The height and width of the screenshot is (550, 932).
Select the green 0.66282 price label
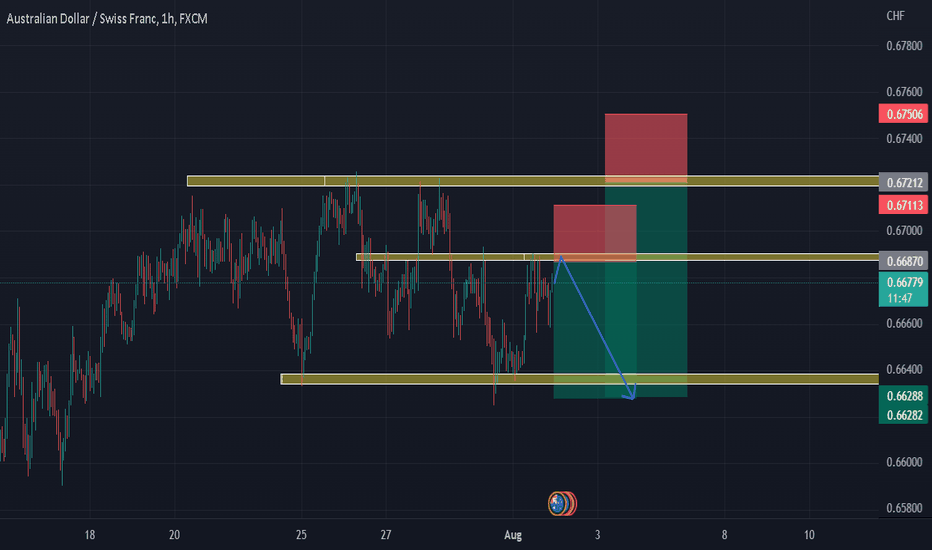pos(903,415)
